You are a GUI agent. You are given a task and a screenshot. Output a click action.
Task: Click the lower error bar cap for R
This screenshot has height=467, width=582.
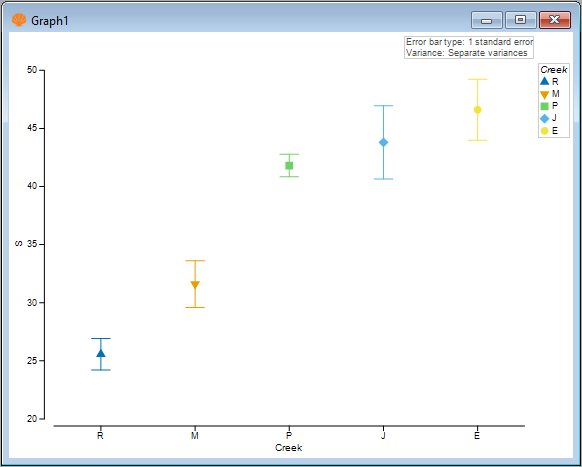101,370
